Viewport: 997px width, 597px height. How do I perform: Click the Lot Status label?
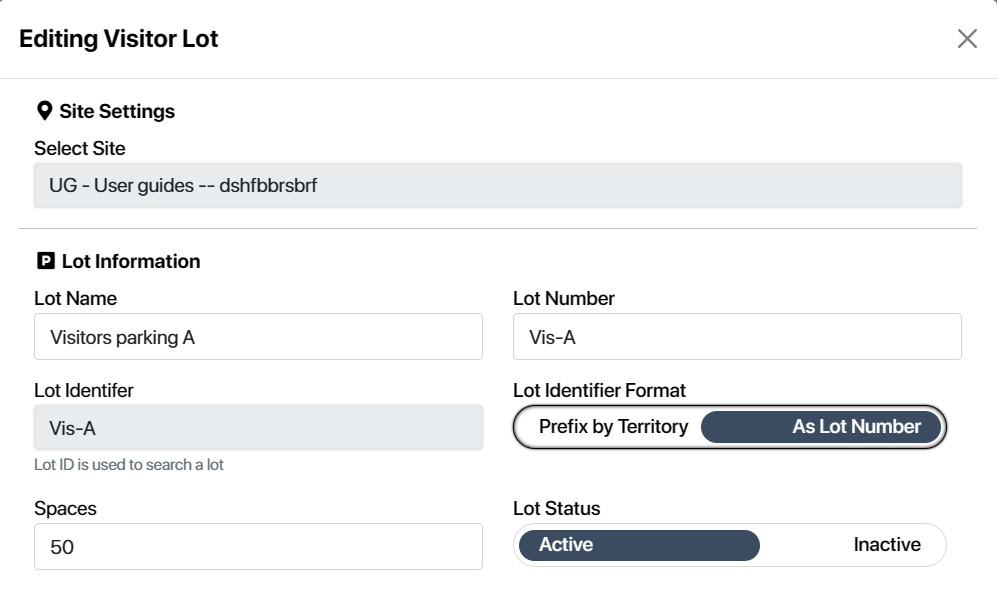coord(556,508)
